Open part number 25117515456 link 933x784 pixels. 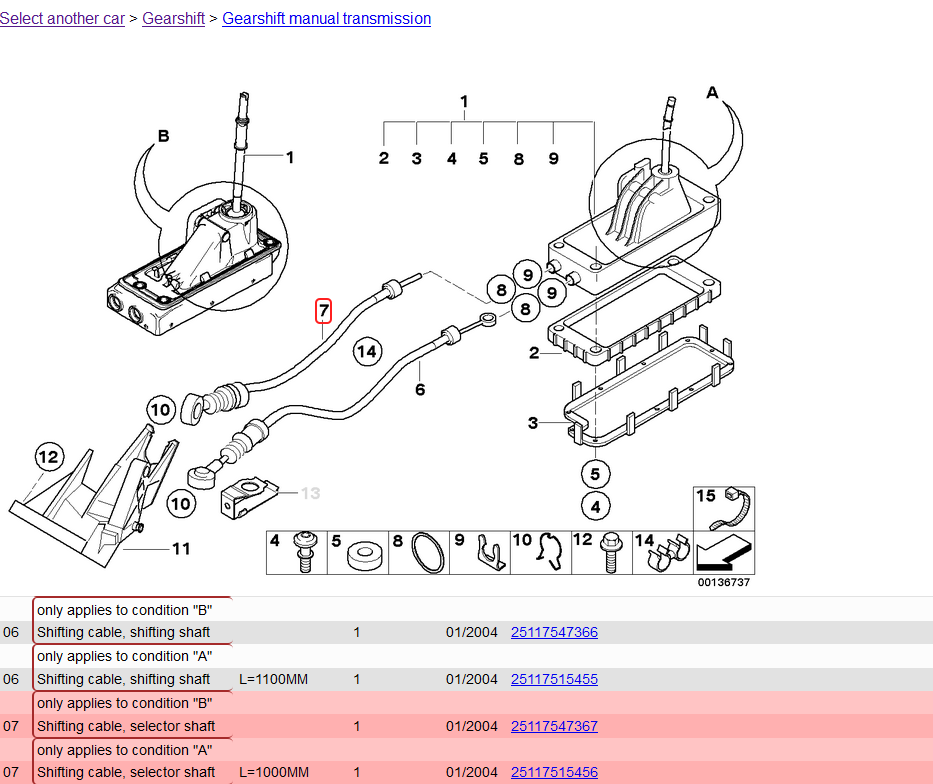click(554, 772)
